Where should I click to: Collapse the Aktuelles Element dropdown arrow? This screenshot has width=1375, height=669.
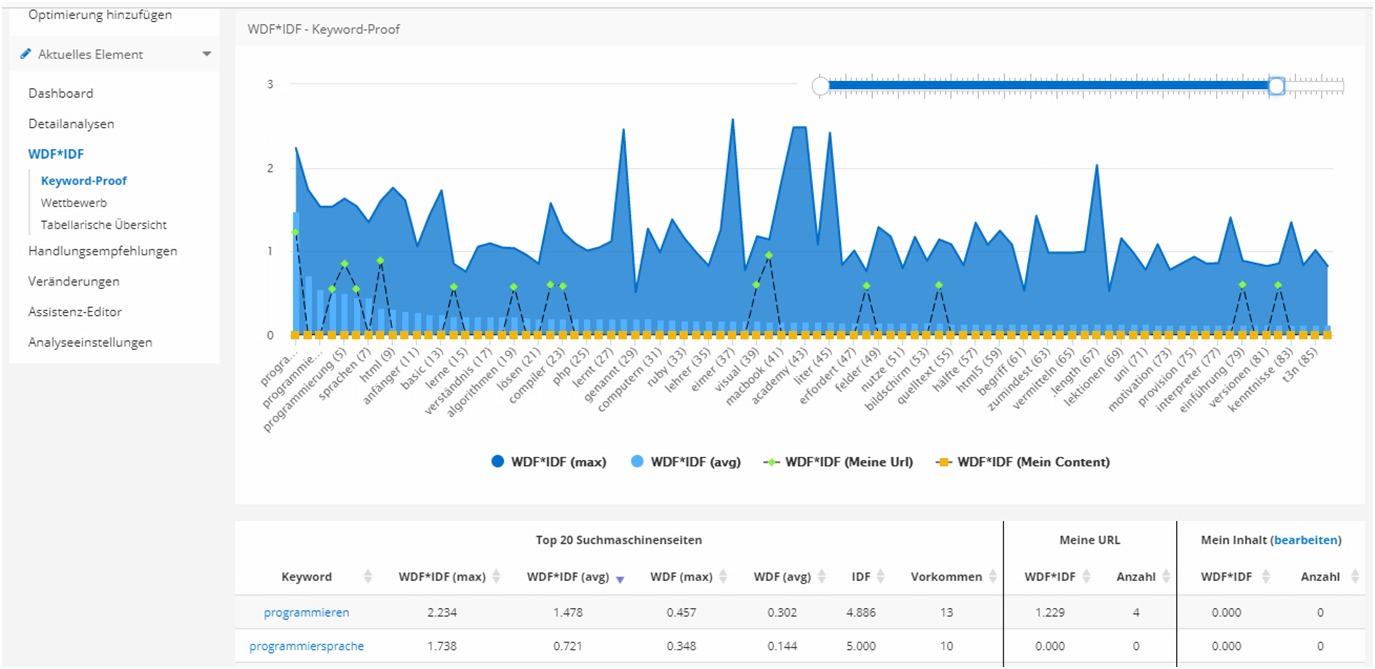206,54
